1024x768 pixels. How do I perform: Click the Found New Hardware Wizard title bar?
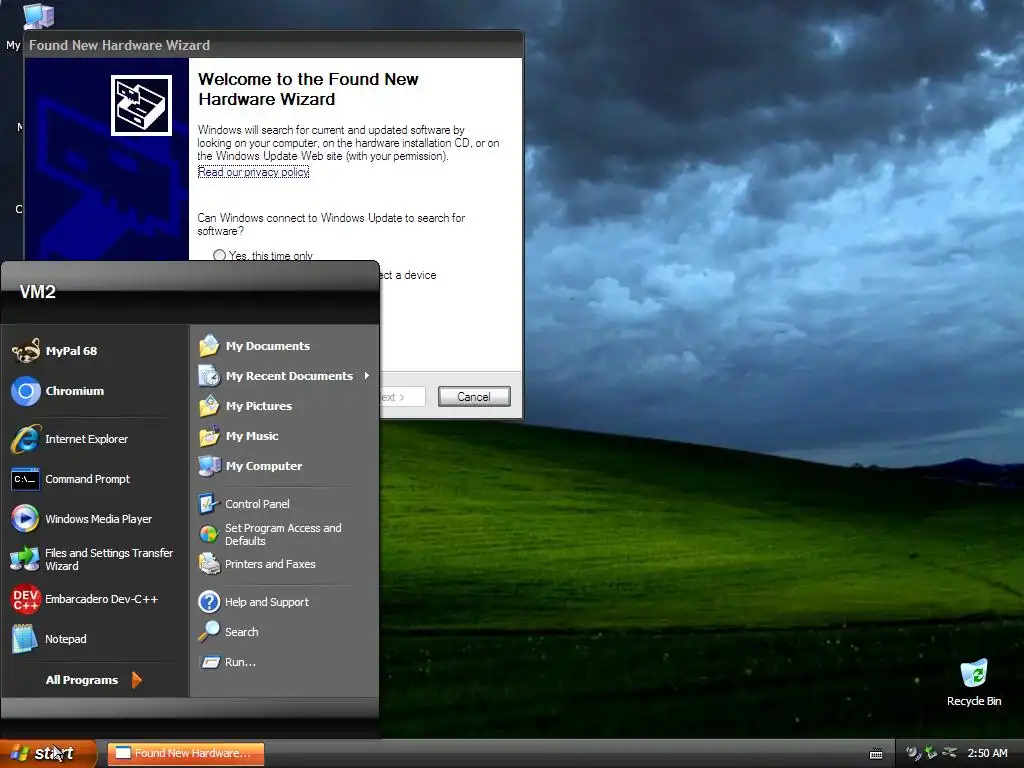tap(274, 45)
